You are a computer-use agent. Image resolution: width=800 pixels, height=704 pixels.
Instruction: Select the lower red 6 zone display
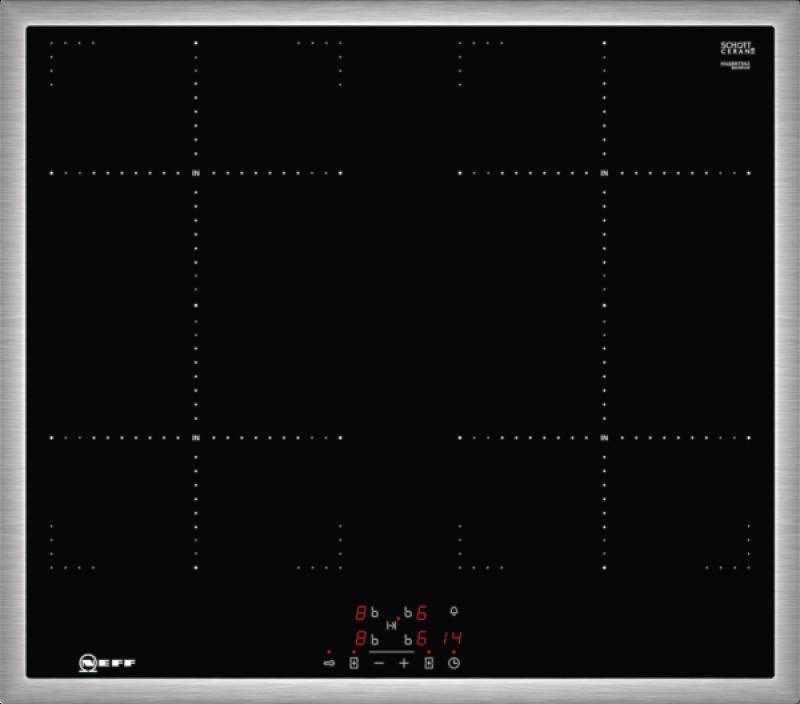point(421,638)
